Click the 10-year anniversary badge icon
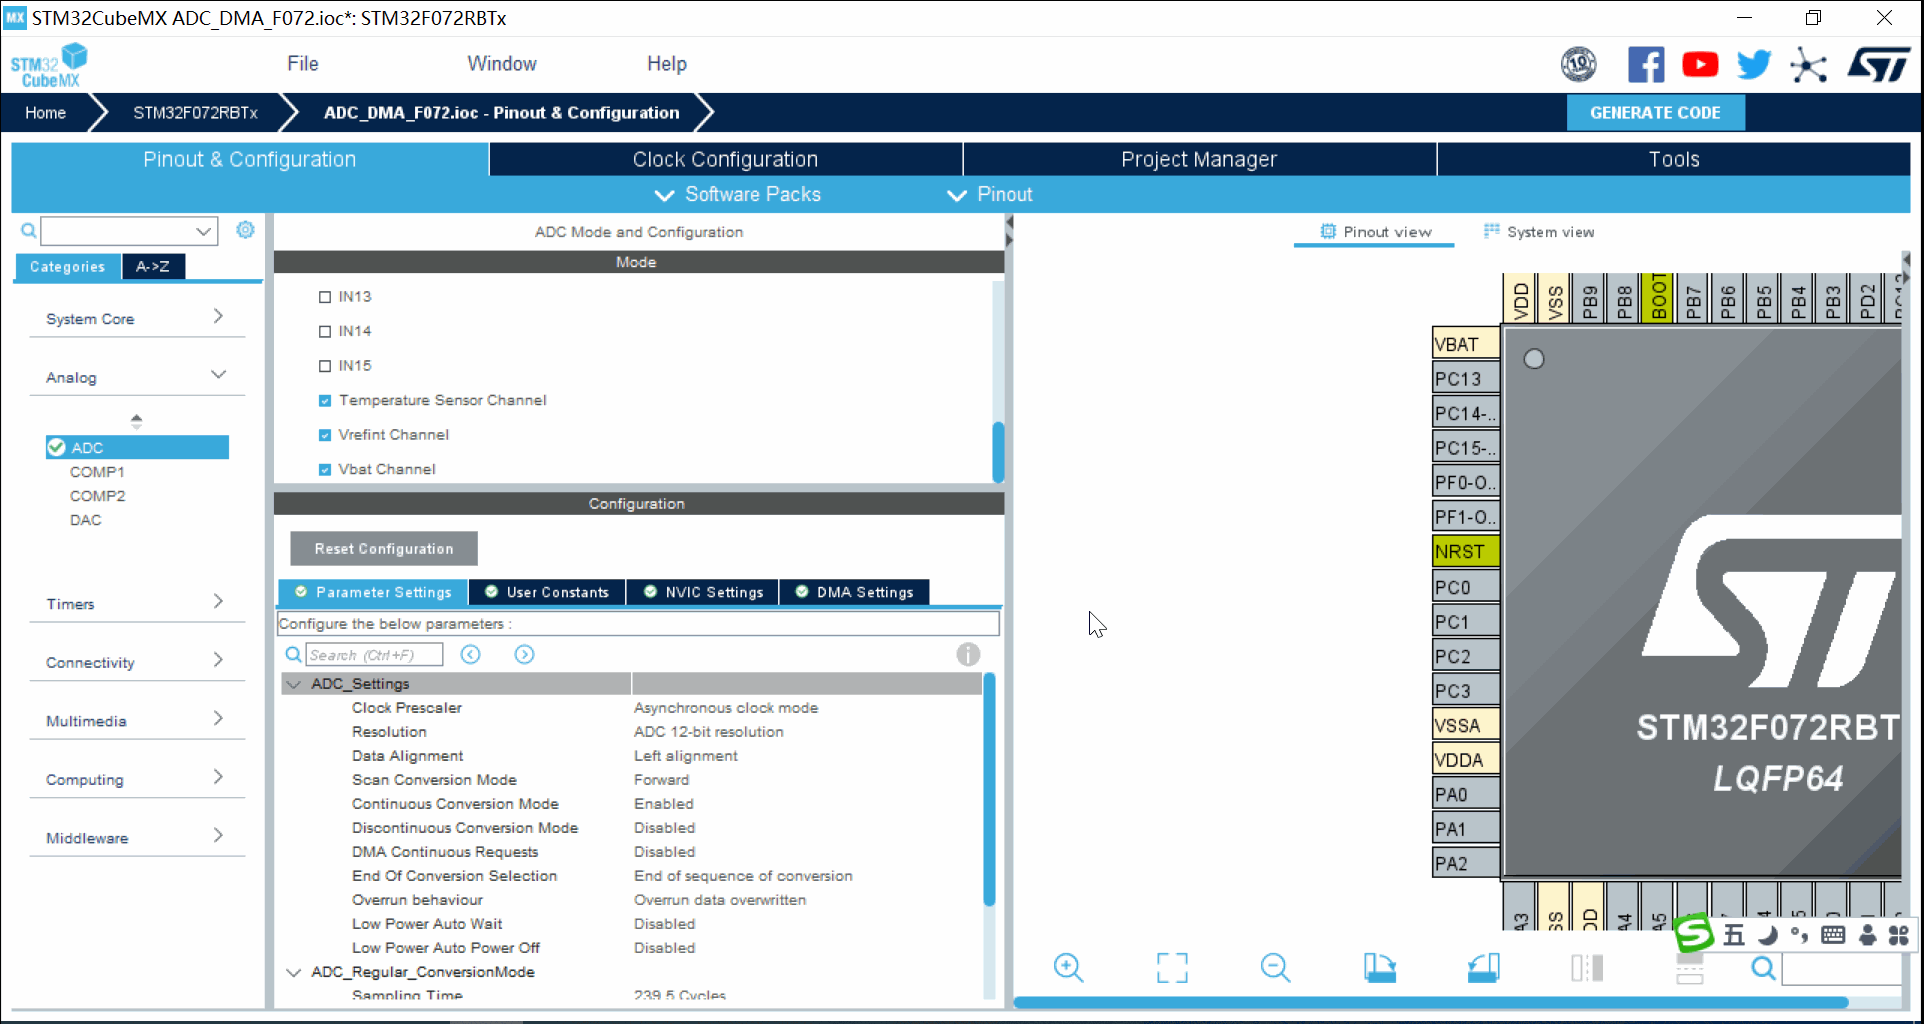Viewport: 1924px width, 1024px height. coord(1579,65)
